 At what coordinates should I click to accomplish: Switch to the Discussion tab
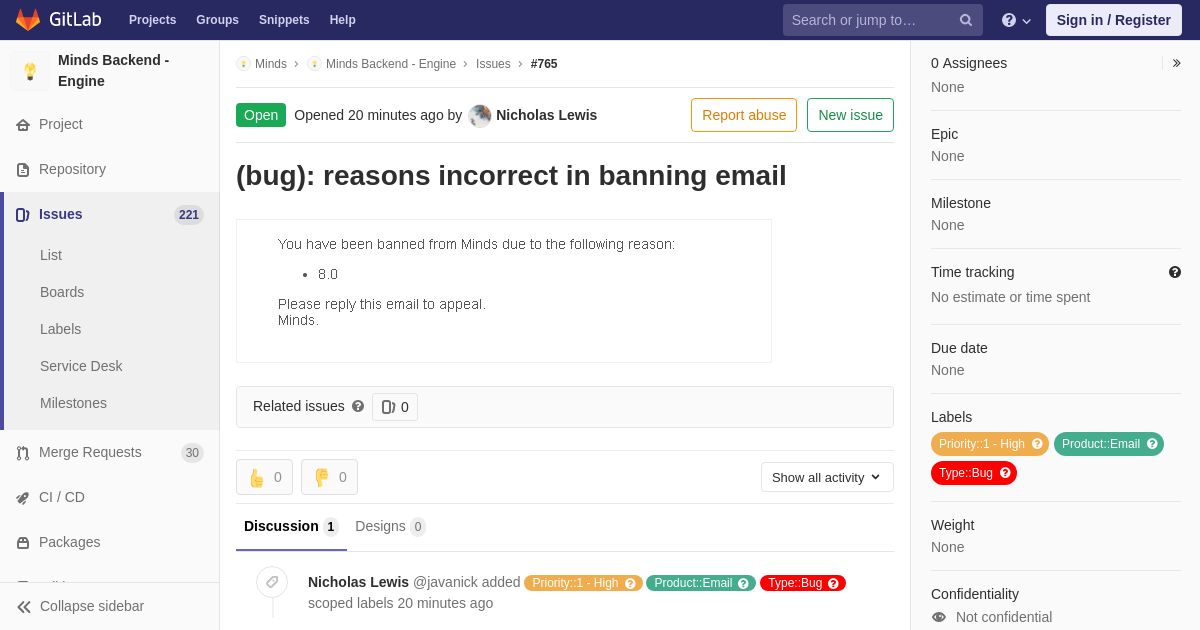click(291, 526)
